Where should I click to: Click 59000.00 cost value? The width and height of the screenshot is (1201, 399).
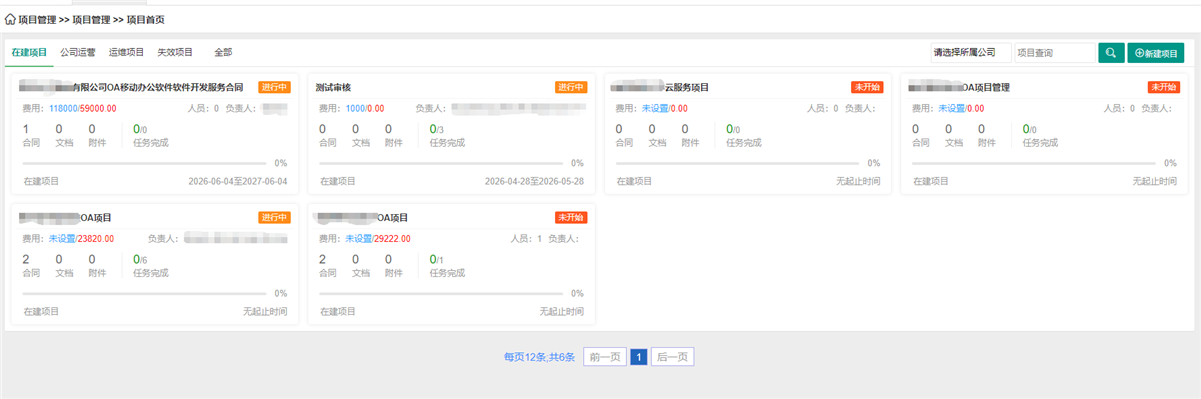click(x=98, y=108)
